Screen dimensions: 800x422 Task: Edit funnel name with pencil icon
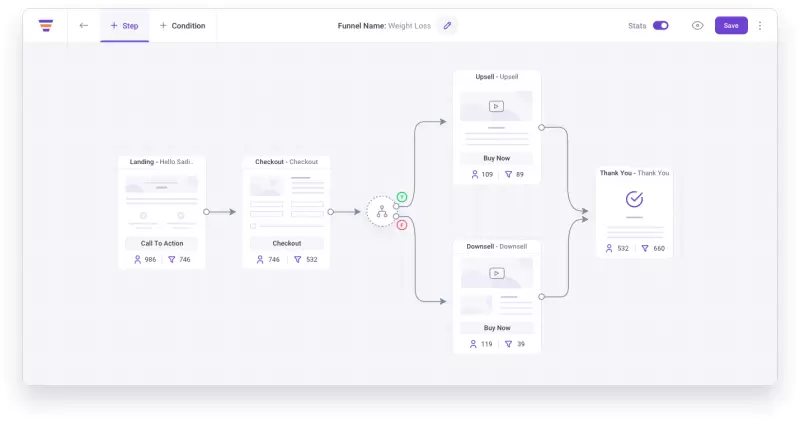tap(447, 26)
